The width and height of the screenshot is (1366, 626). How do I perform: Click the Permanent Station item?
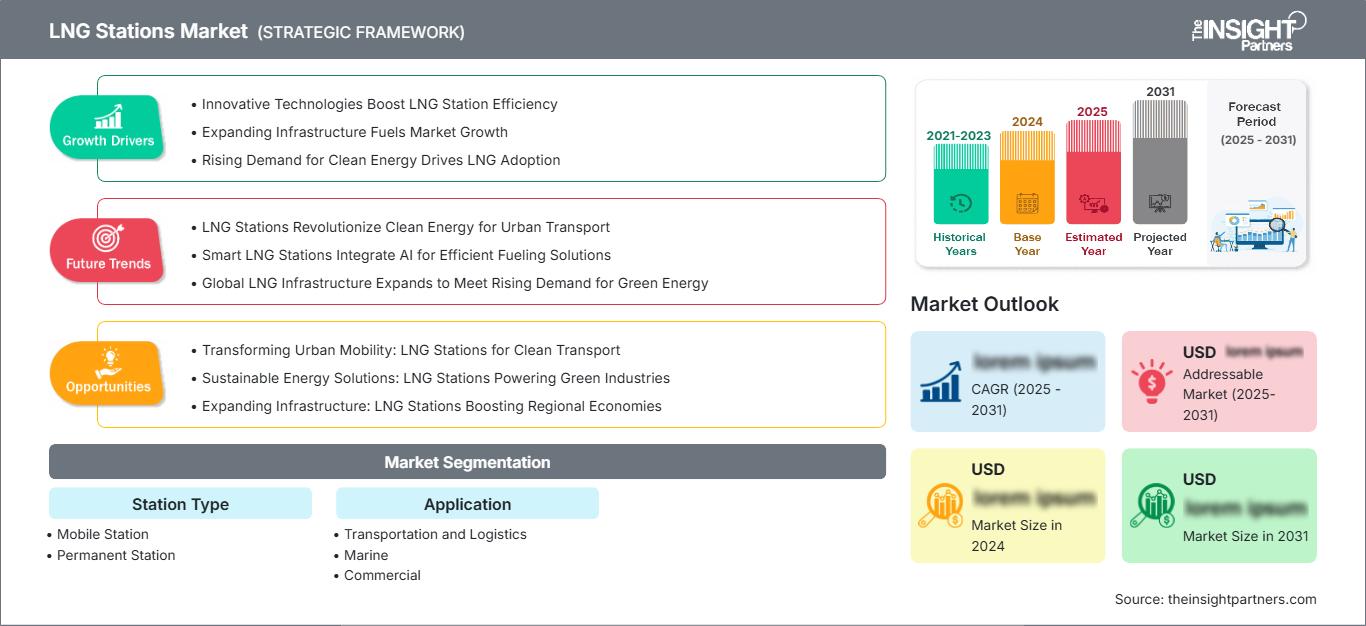tap(116, 555)
